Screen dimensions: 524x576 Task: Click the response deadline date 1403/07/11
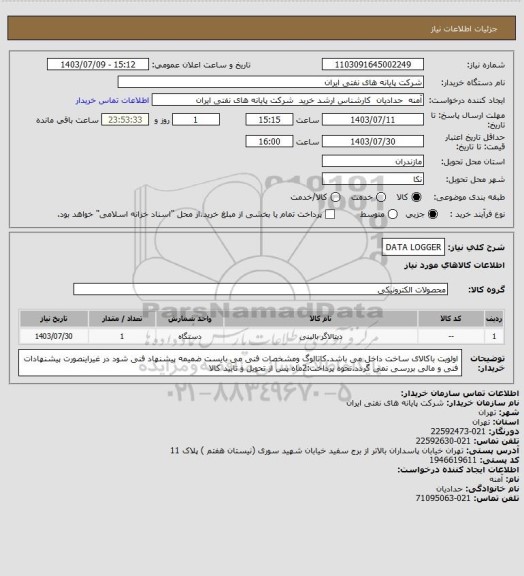[373, 120]
